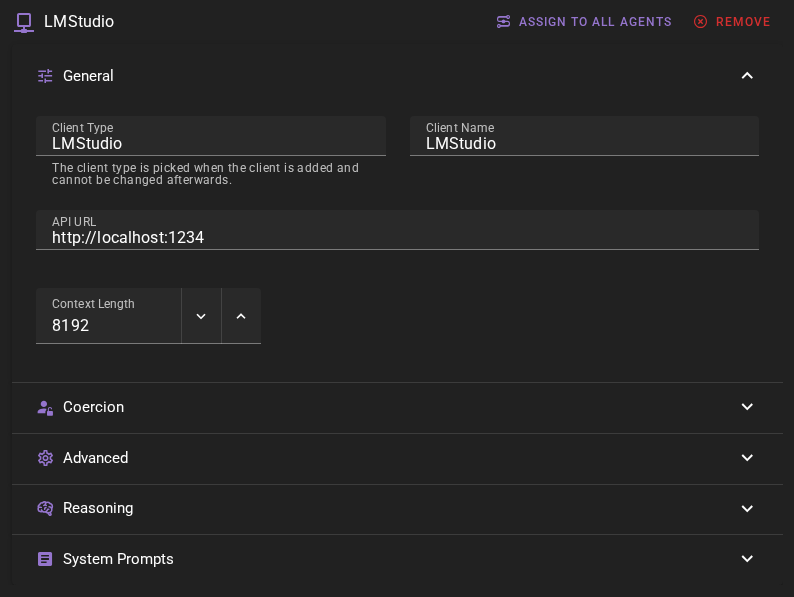
Task: Collapse the General section chevron
Action: pyautogui.click(x=747, y=76)
